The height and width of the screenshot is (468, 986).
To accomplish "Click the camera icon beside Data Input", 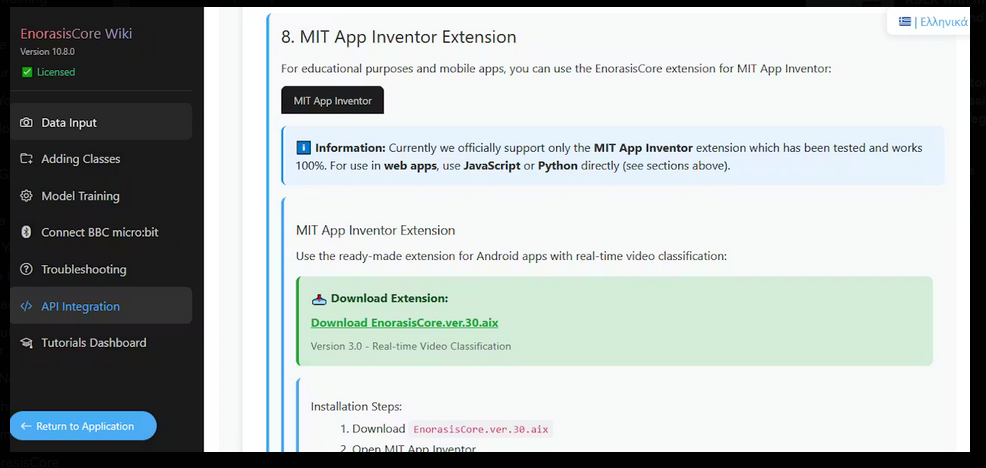I will (26, 123).
